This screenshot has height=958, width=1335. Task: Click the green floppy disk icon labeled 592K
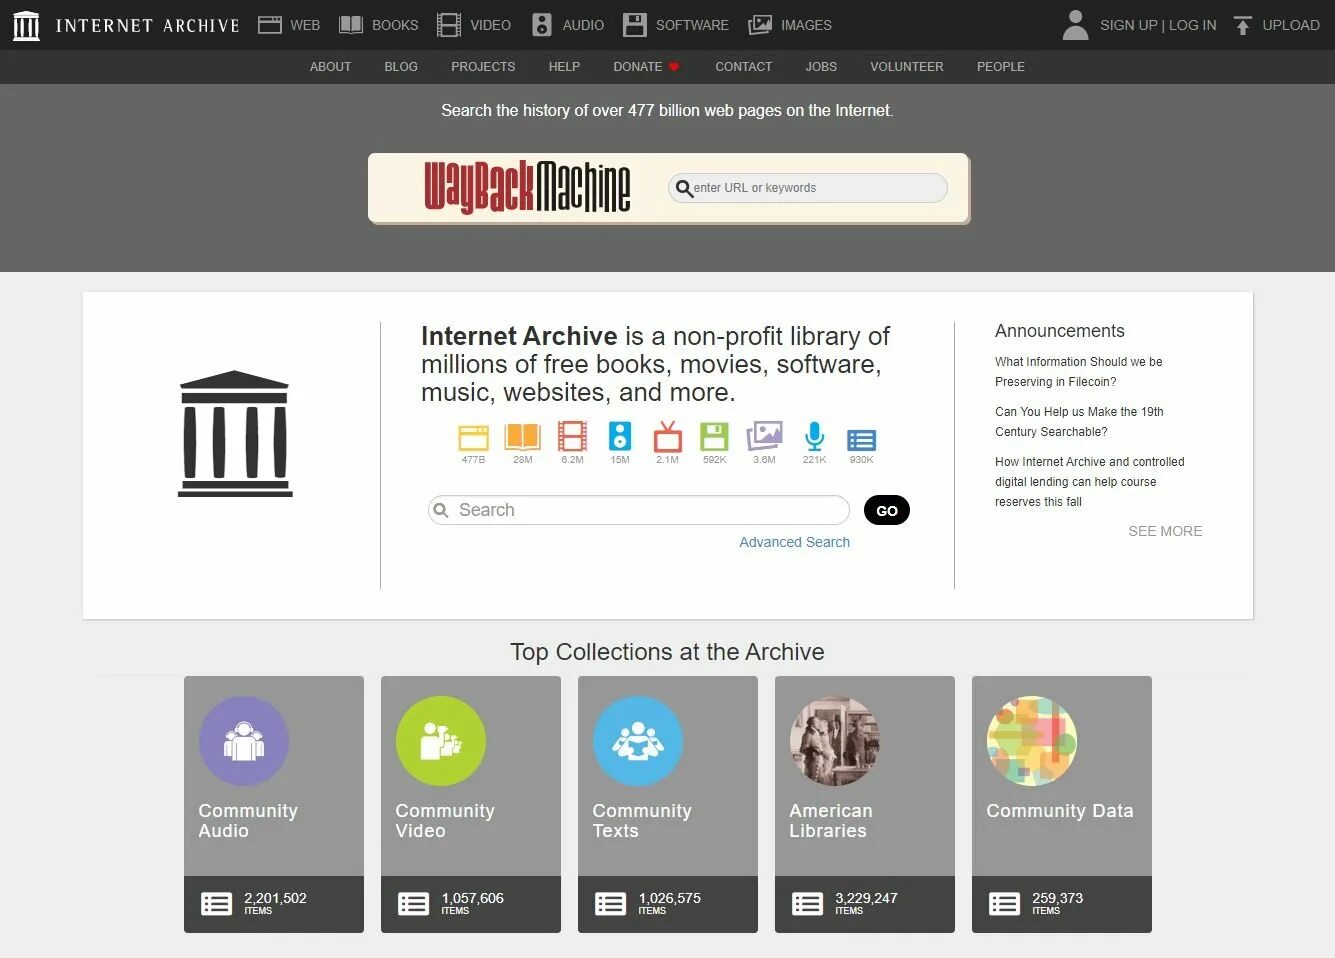pyautogui.click(x=714, y=437)
